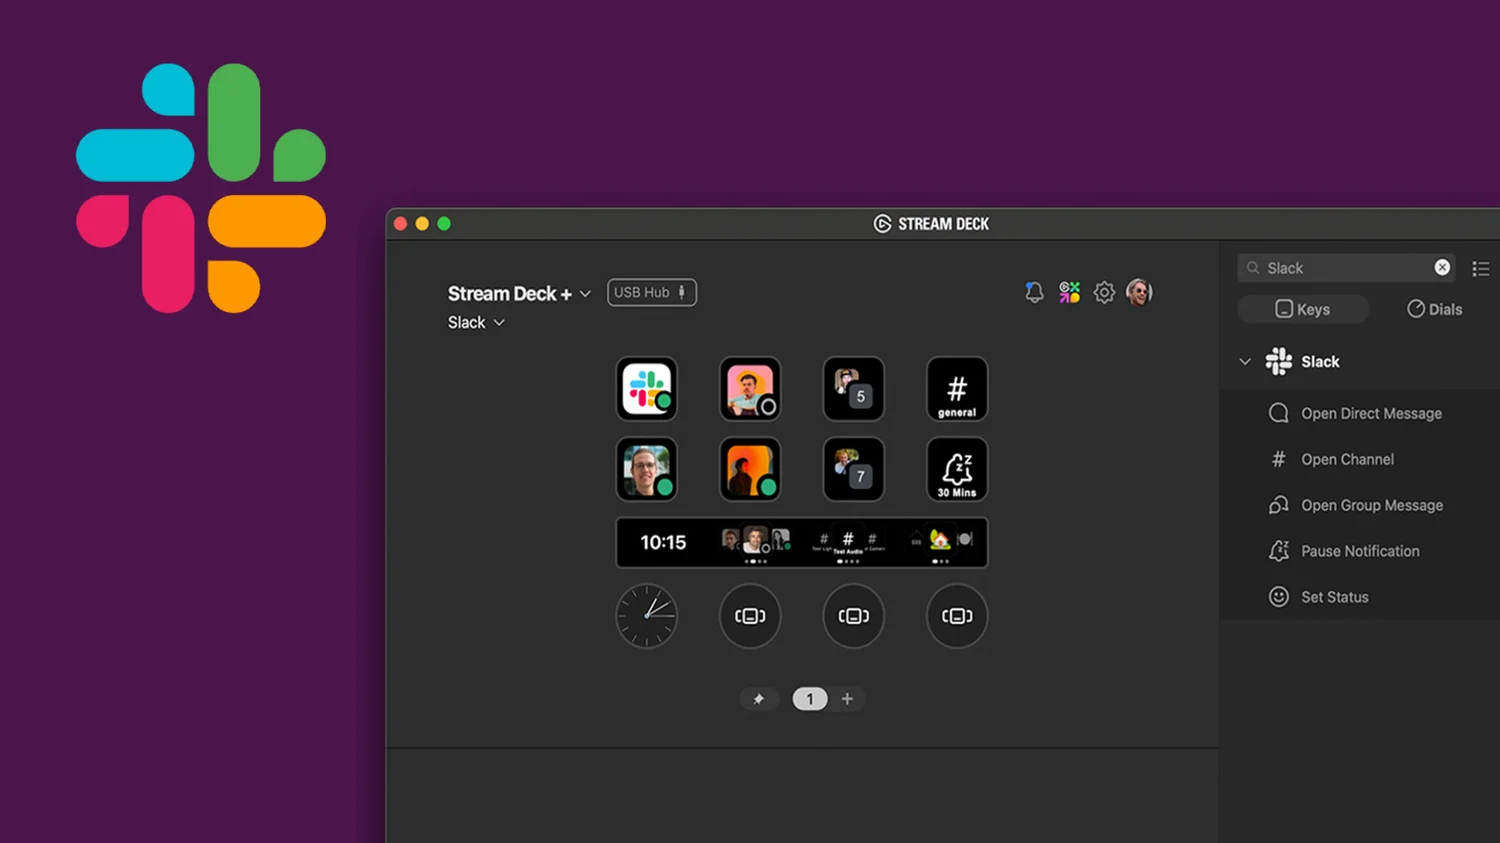Viewport: 1500px width, 843px height.
Task: Click the contacts segment on touch strip
Action: click(757, 543)
